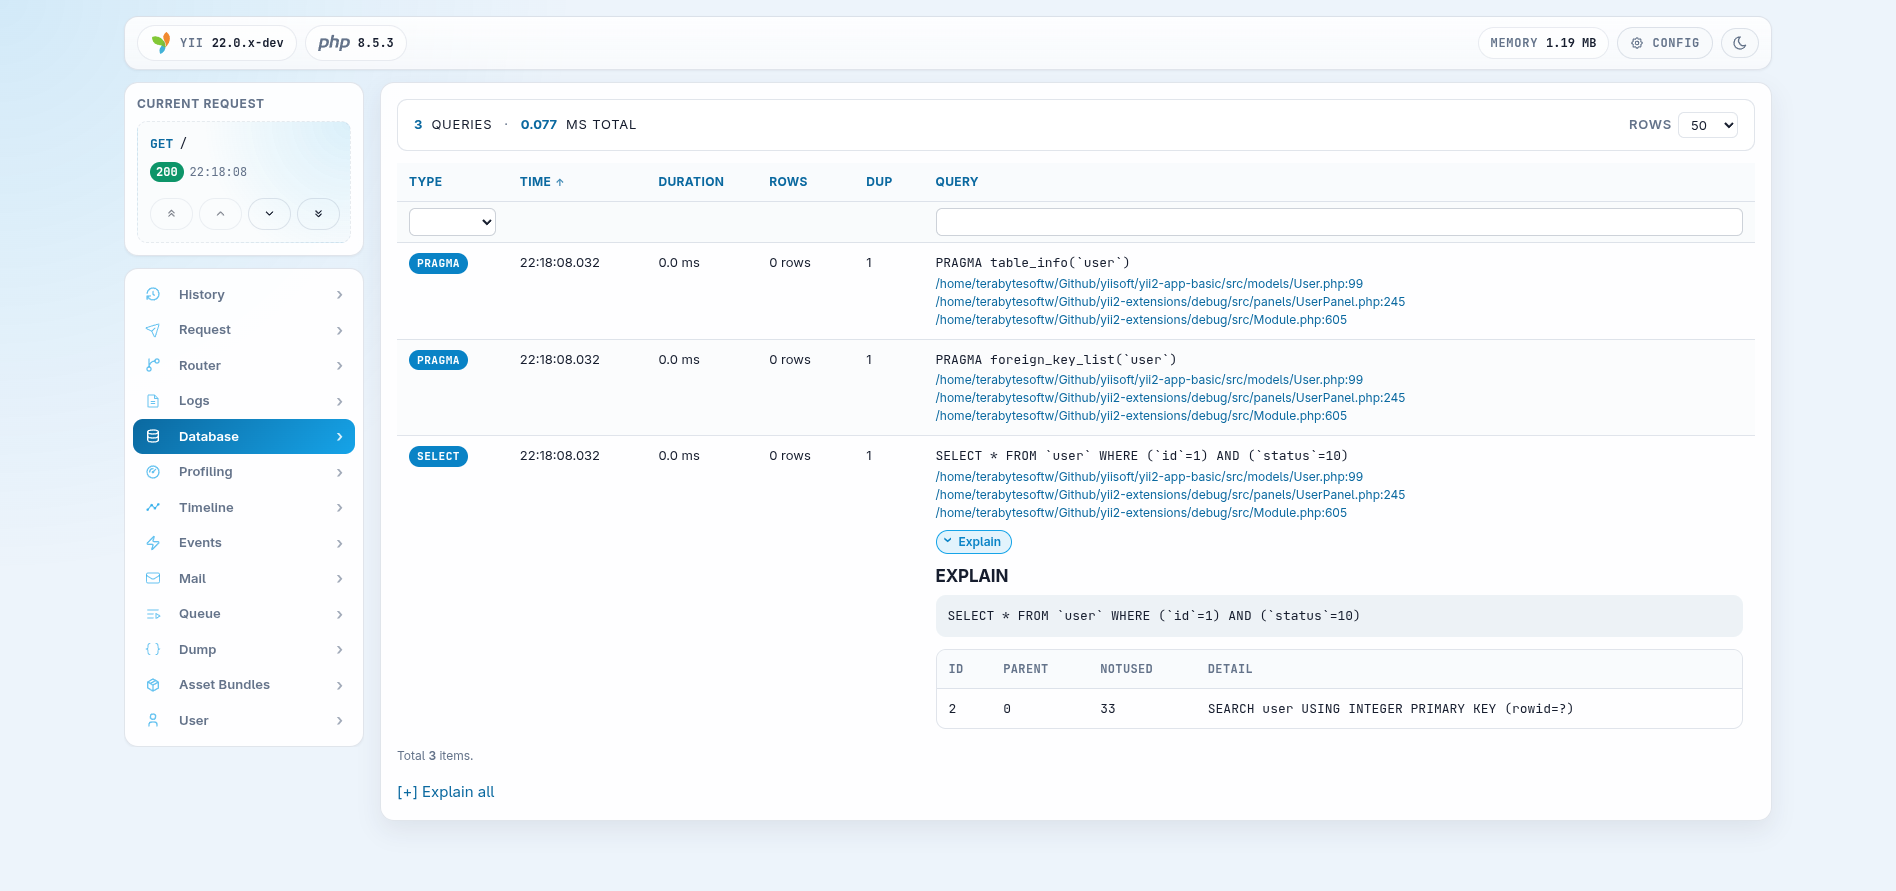Click the Dump braces icon
This screenshot has height=891, width=1896.
(153, 649)
